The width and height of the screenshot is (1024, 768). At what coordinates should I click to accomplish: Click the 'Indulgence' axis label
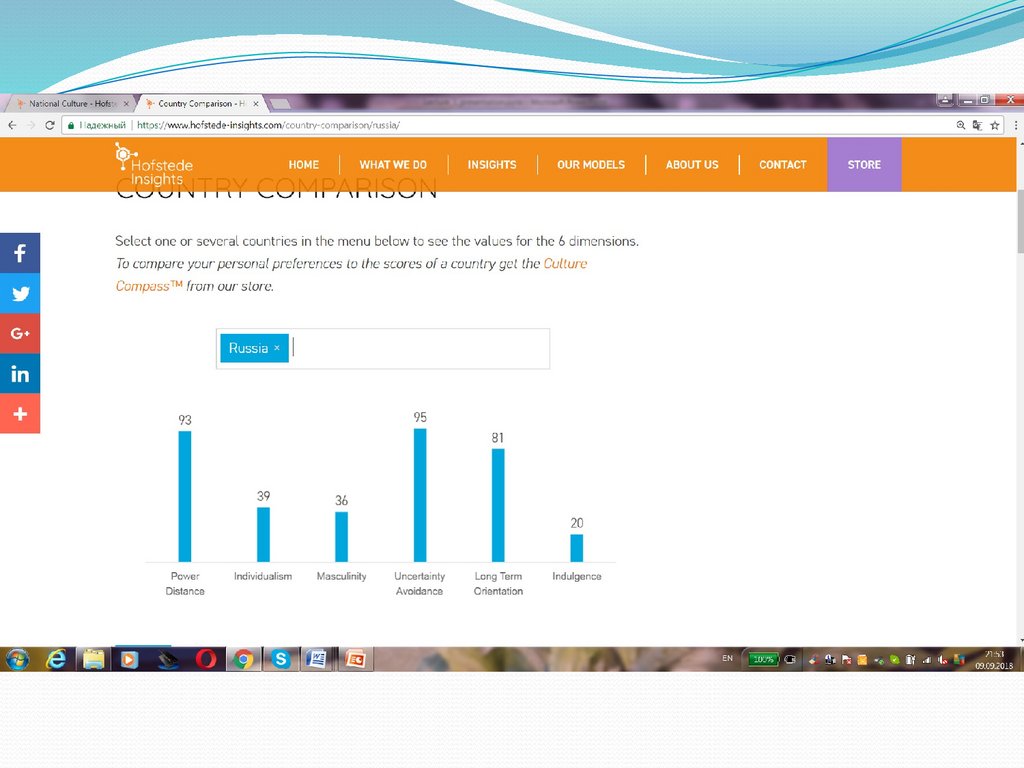tap(577, 576)
